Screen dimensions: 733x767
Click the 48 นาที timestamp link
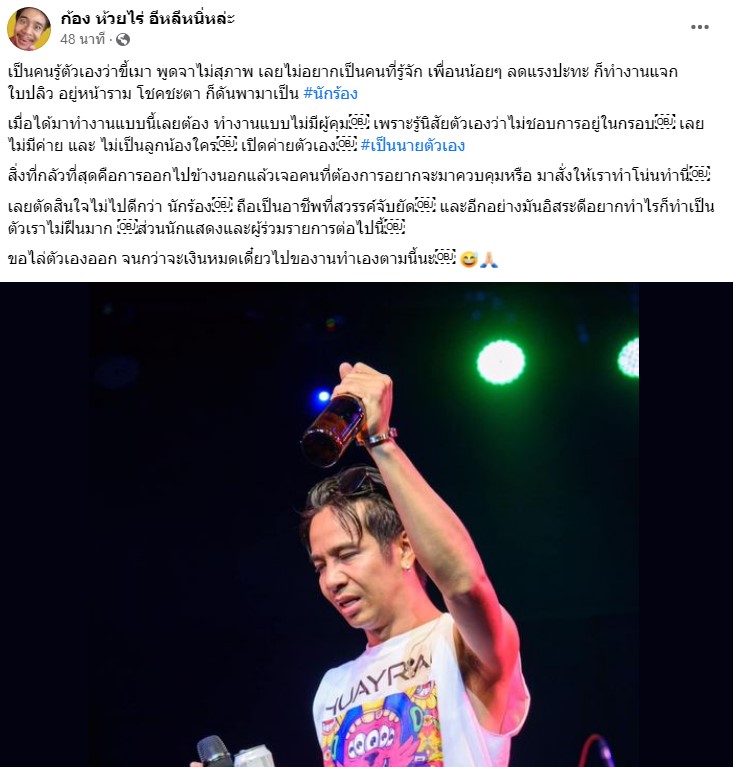pyautogui.click(x=83, y=39)
